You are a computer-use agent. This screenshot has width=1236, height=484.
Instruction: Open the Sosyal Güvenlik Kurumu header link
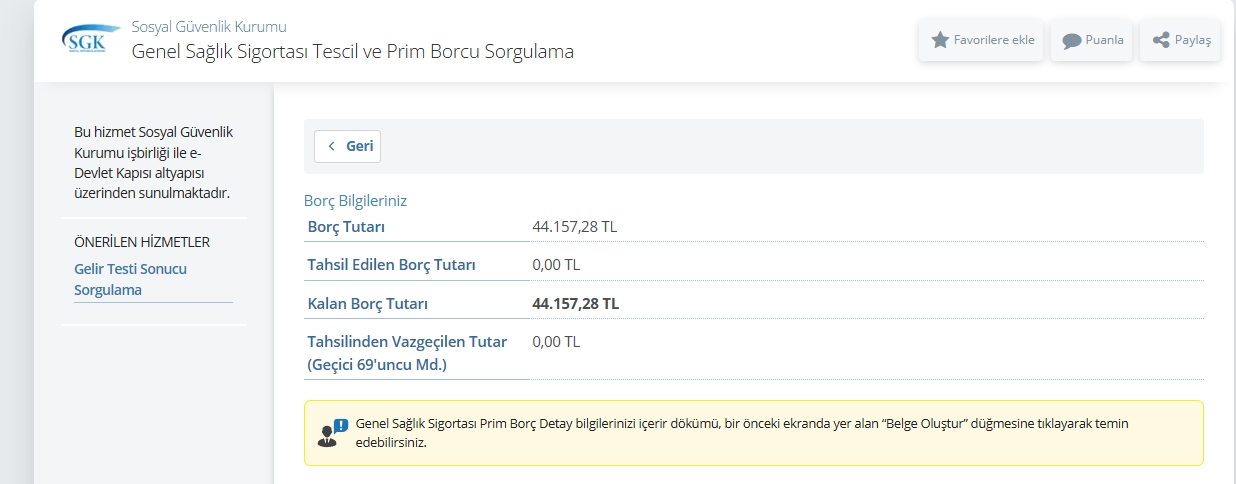(x=209, y=26)
